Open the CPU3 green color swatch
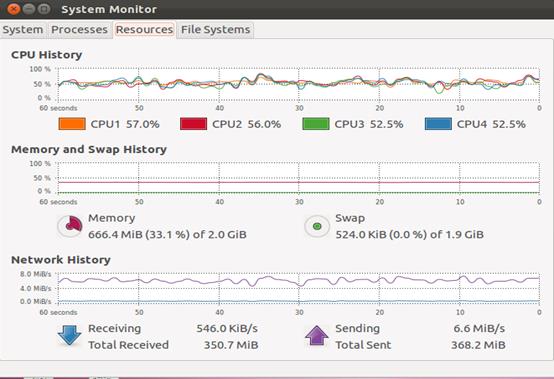This screenshot has width=554, height=379. [316, 124]
